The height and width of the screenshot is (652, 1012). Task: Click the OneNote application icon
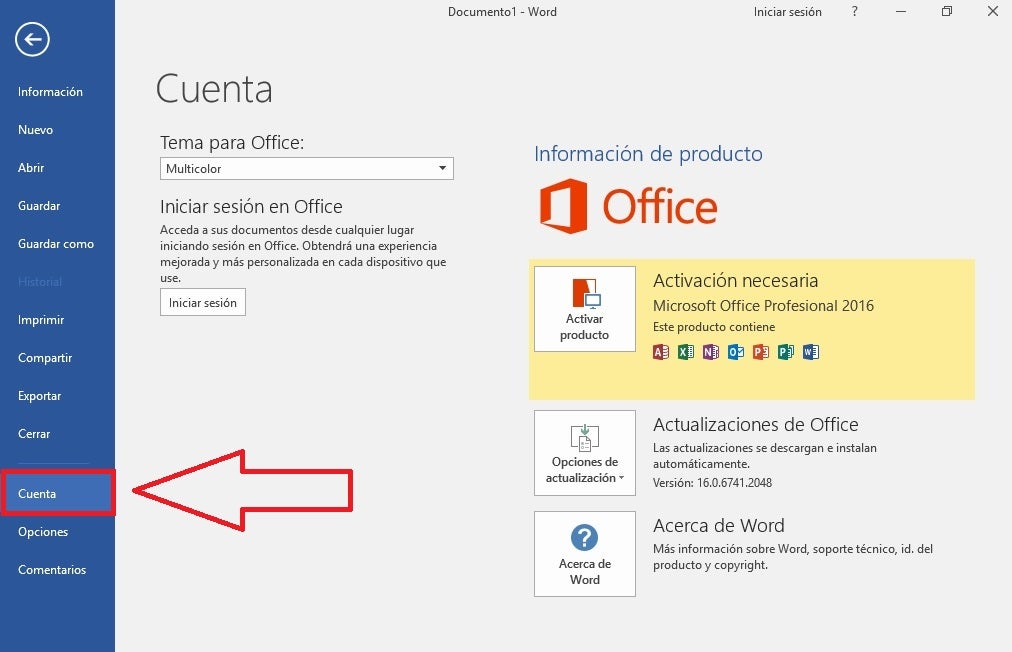(x=710, y=351)
